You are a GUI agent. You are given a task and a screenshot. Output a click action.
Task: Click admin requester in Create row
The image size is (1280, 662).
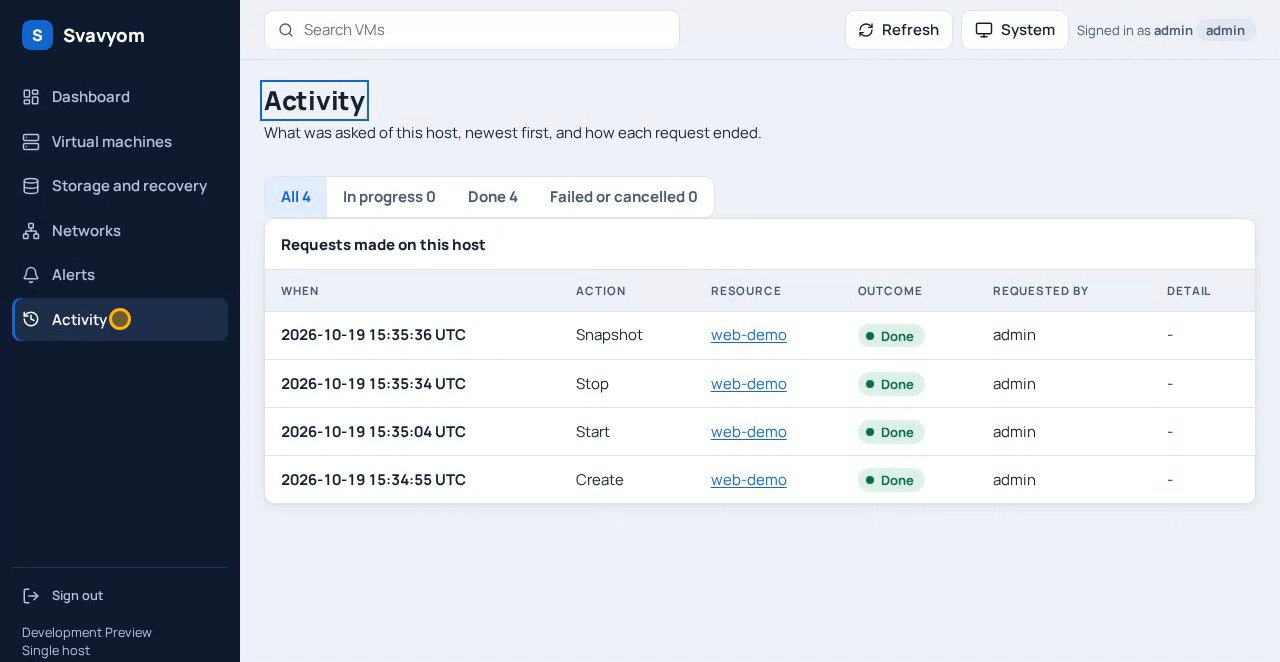point(1014,480)
